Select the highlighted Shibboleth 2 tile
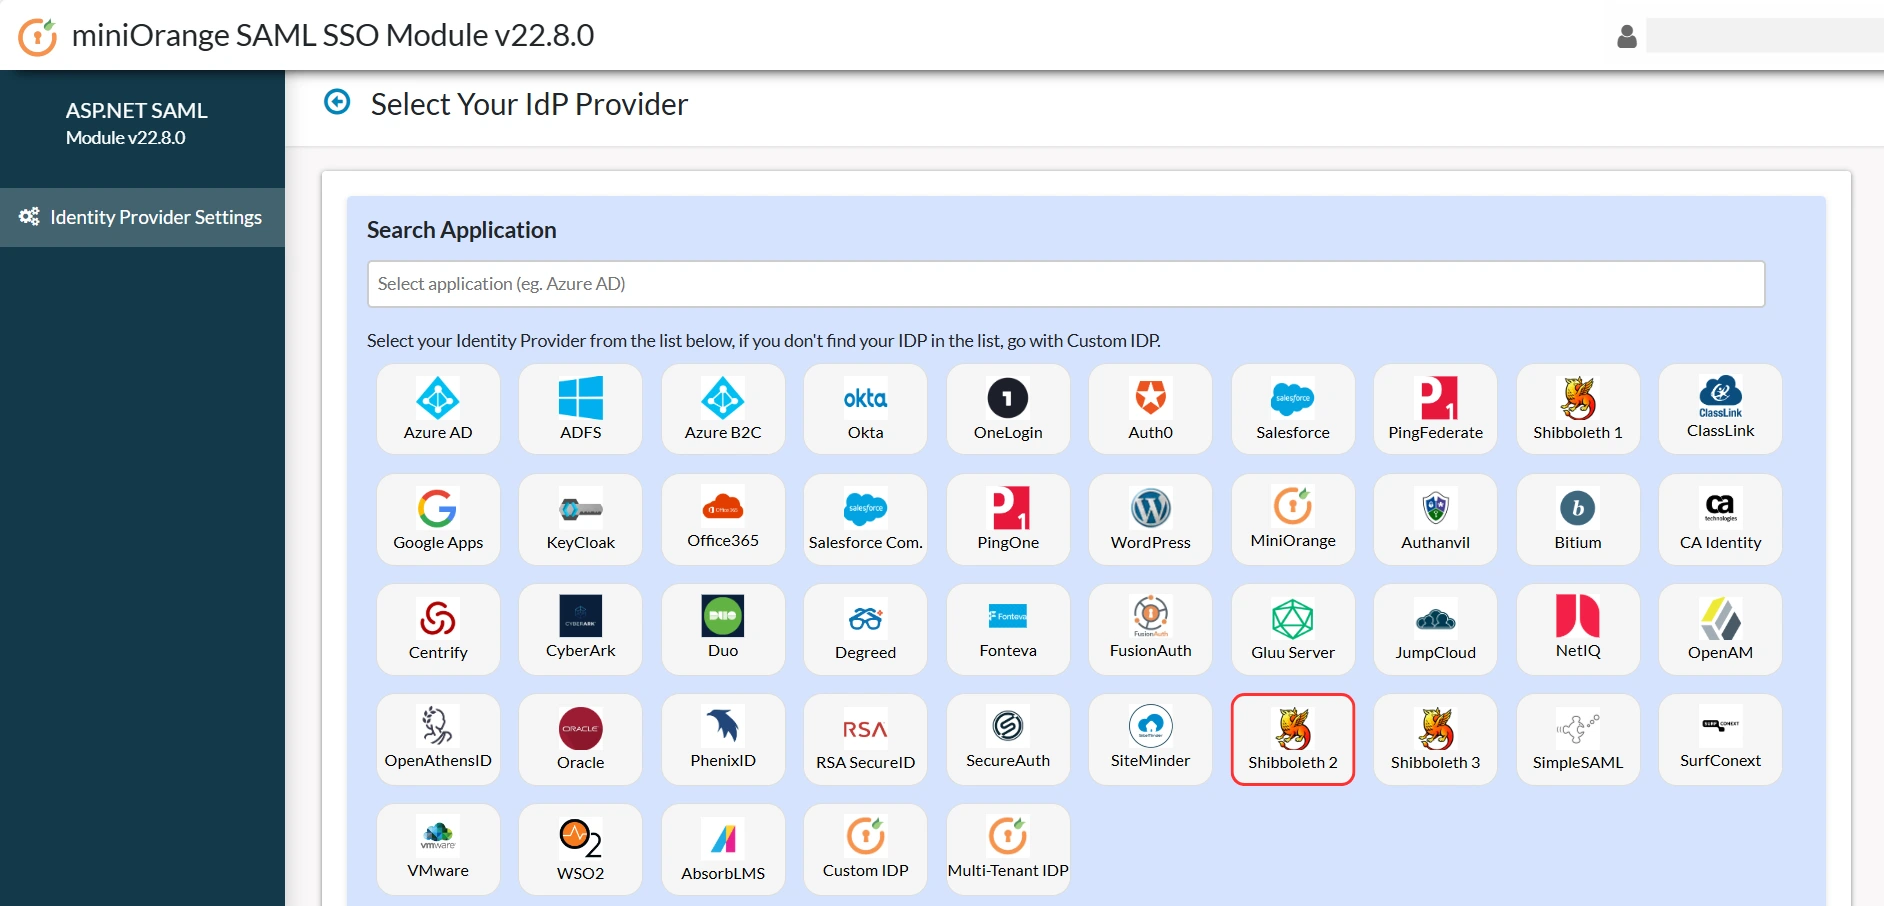 [x=1293, y=739]
